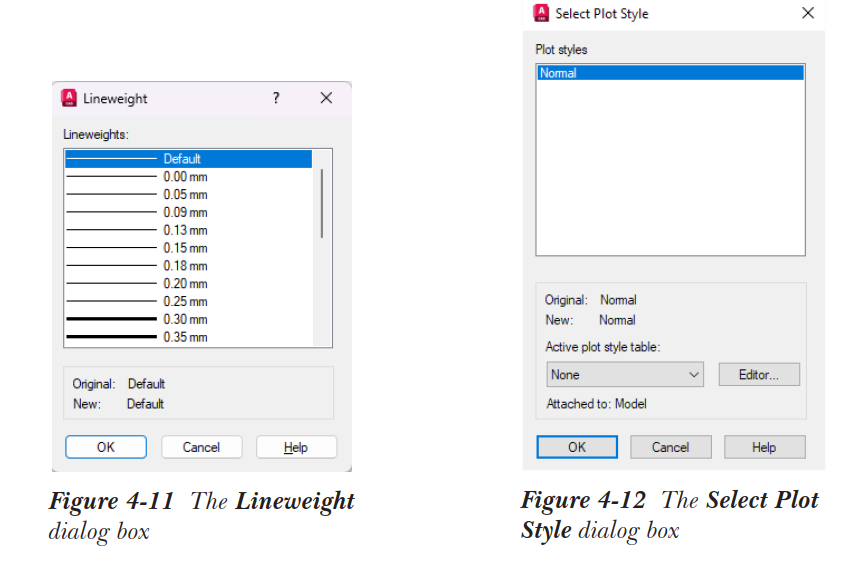Cancel the Lineweight dialog
The width and height of the screenshot is (843, 562).
[202, 447]
